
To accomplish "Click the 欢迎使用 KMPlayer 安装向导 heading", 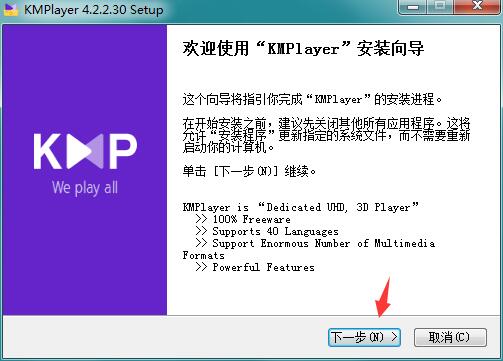I will click(303, 49).
